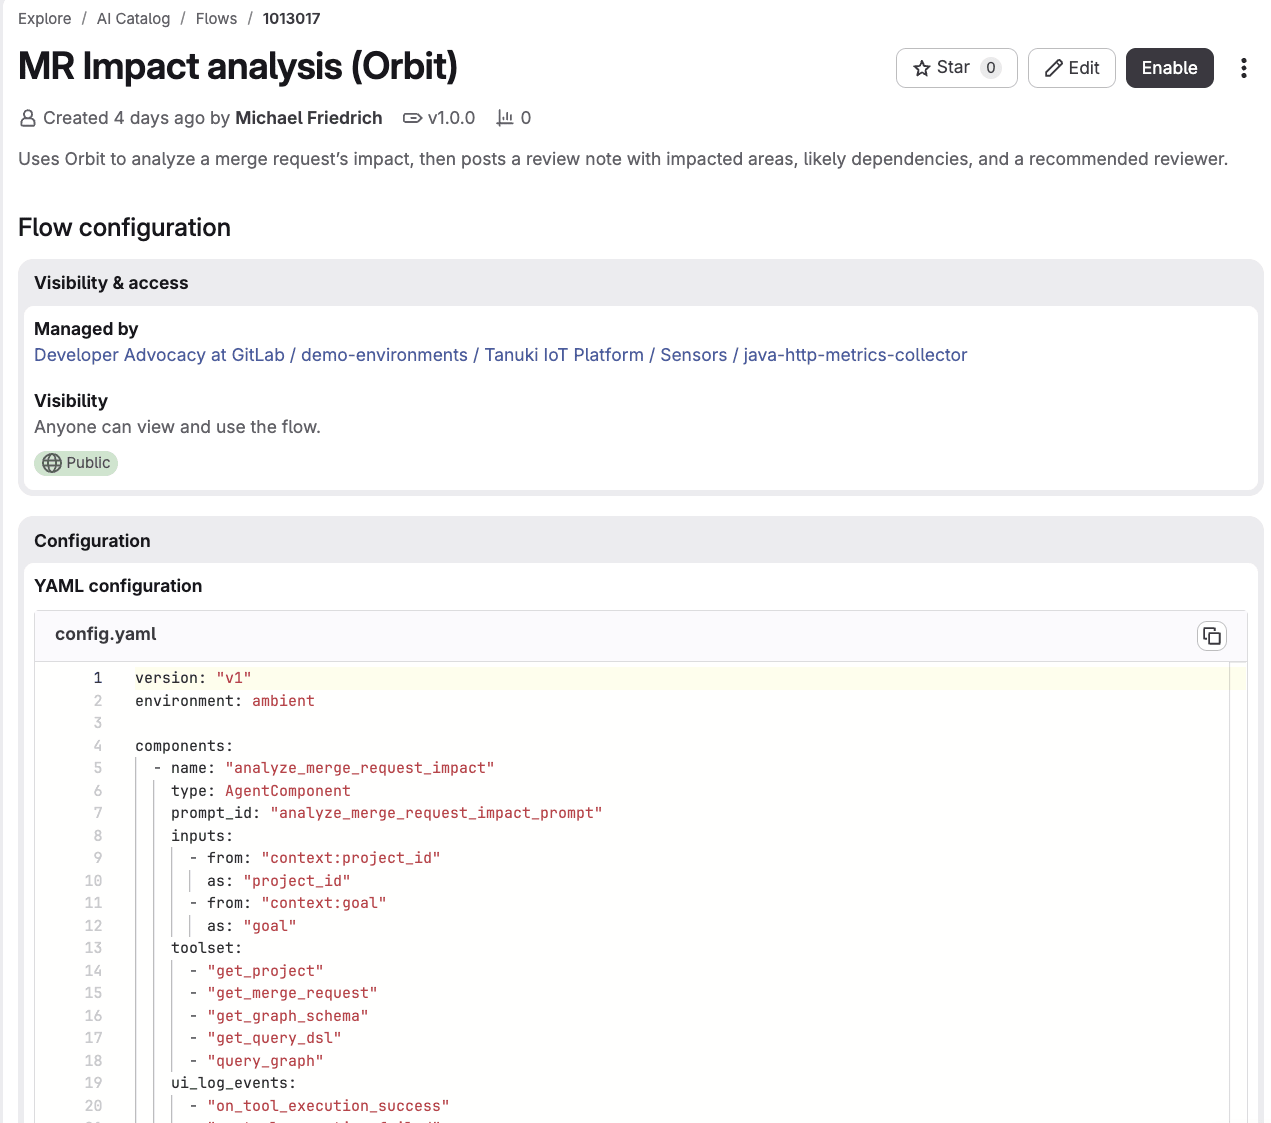Open the Sensors subgroup link
Screen dimensions: 1271x1123
click(x=694, y=355)
